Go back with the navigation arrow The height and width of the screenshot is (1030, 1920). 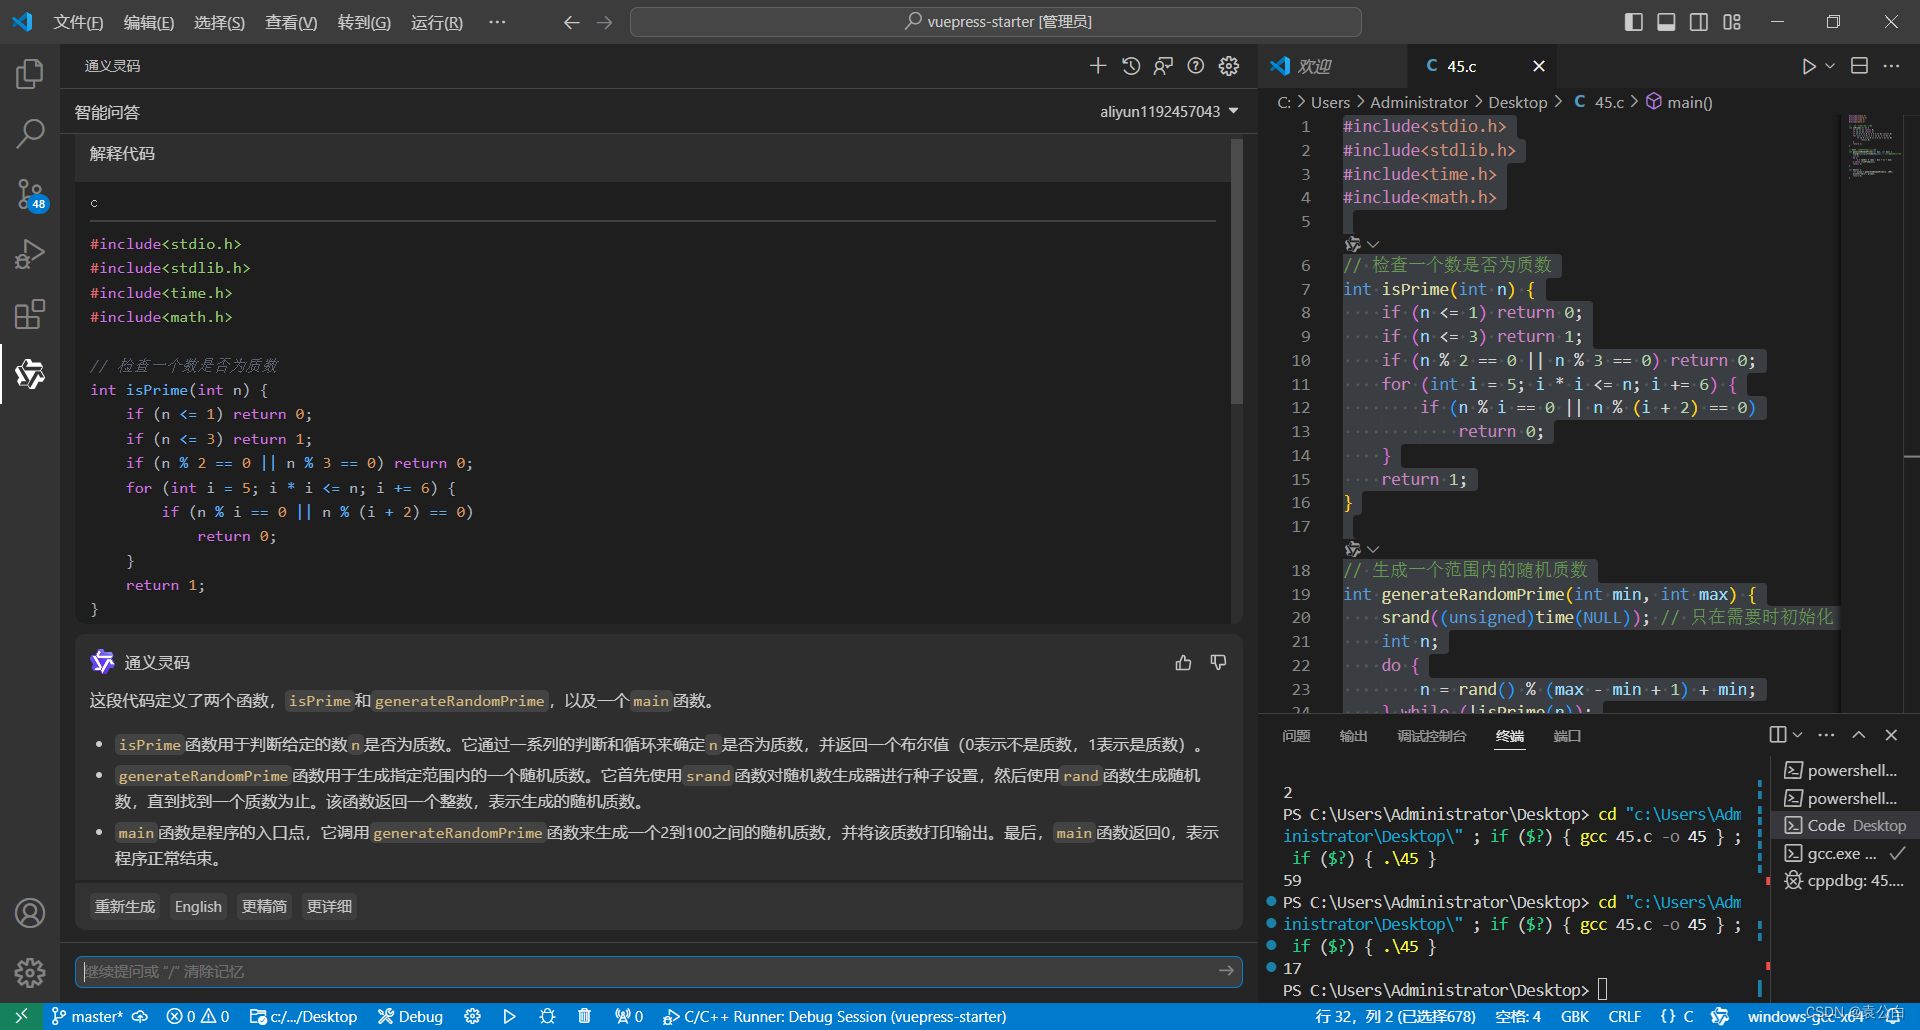click(571, 22)
